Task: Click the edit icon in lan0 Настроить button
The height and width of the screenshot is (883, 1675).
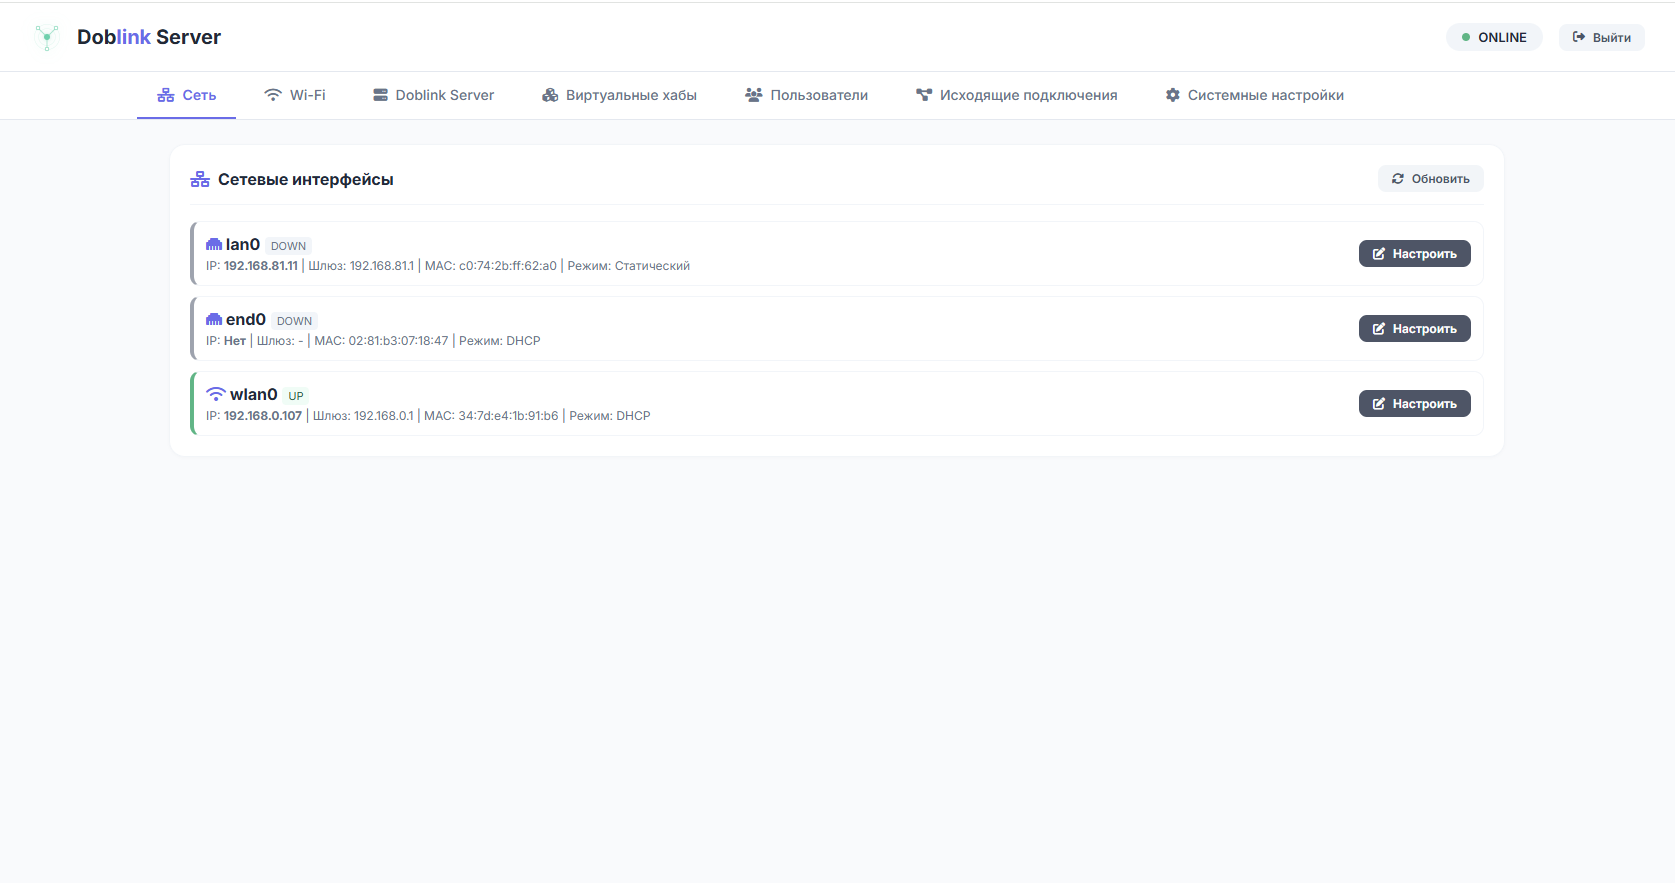Action: tap(1379, 254)
